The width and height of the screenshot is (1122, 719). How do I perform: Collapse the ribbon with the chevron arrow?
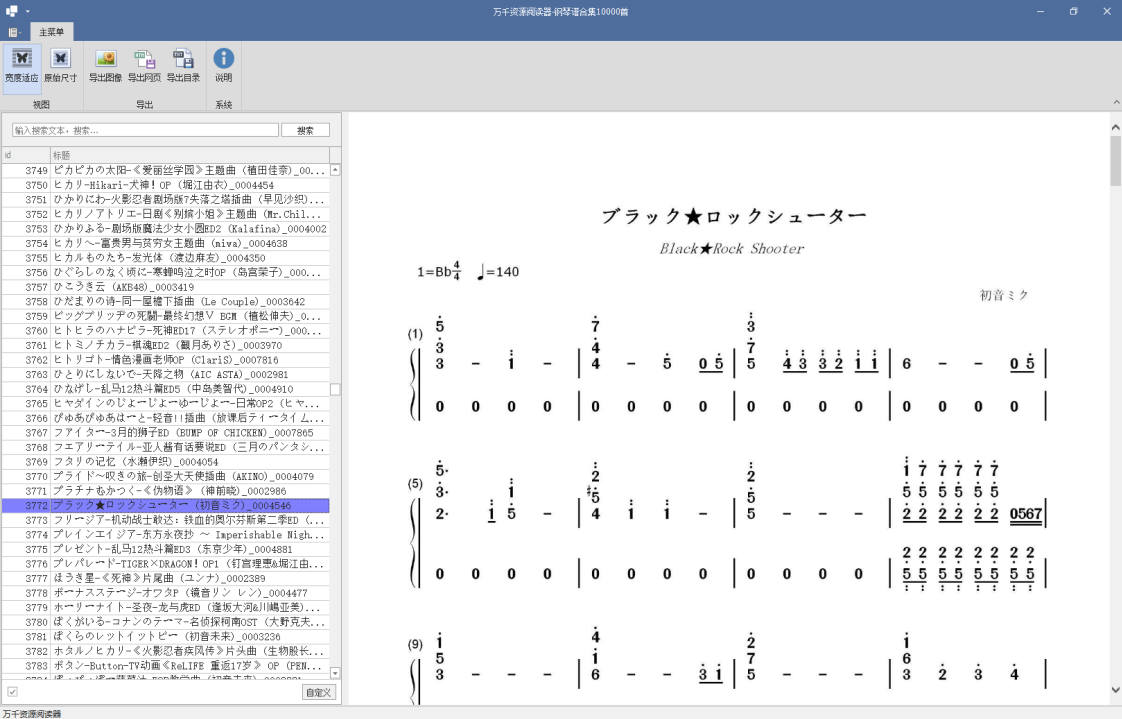pos(1116,103)
